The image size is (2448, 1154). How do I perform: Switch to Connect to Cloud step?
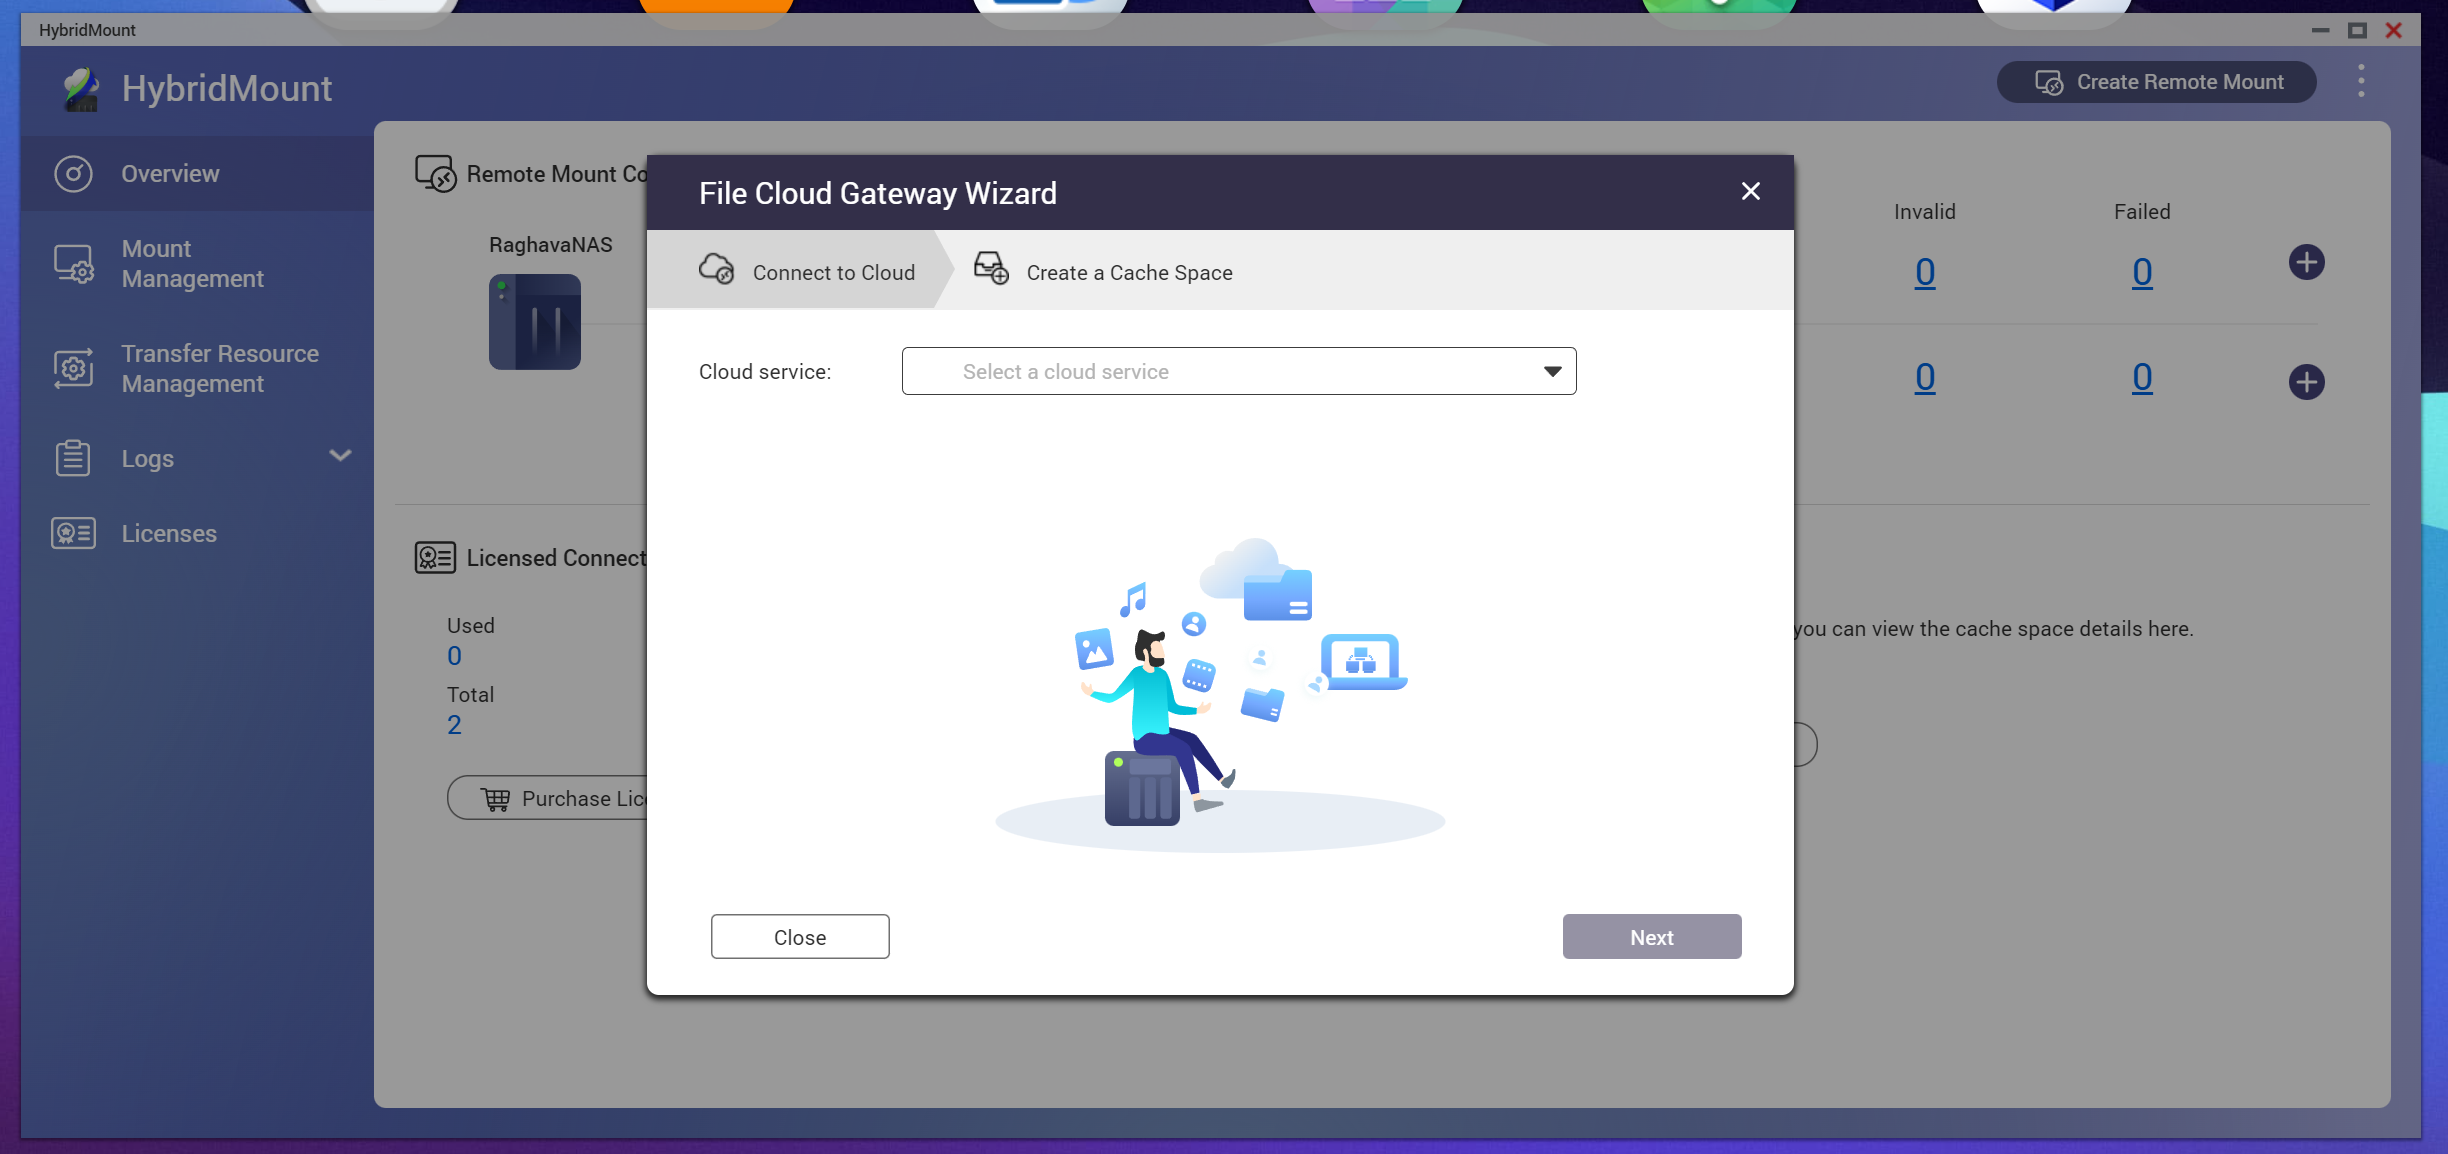[806, 271]
